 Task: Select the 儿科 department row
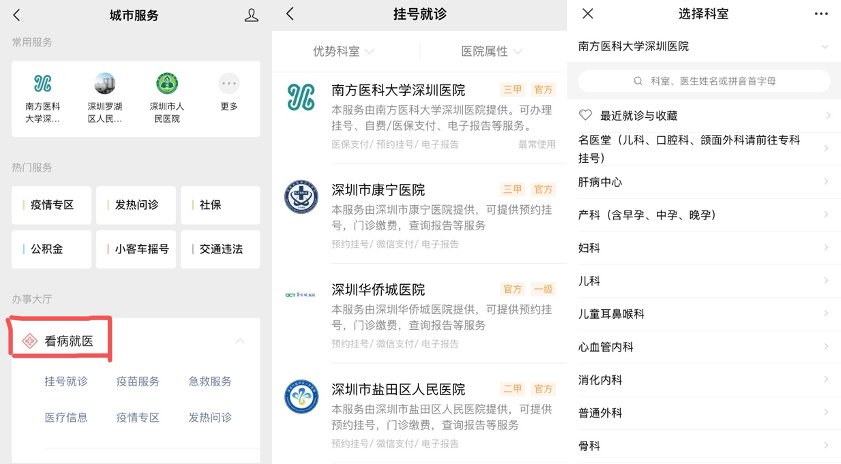[x=704, y=280]
